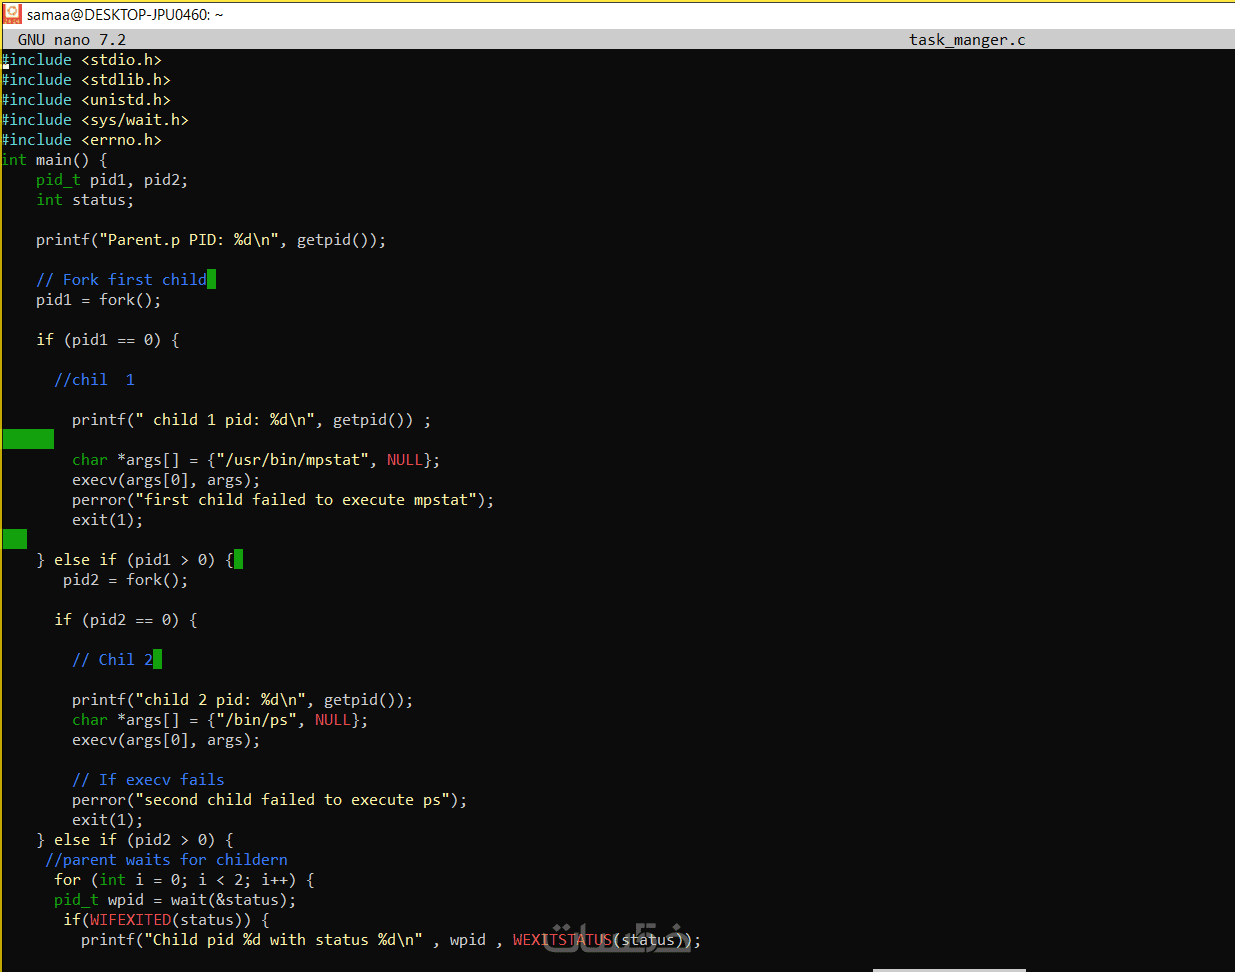Place cursor on #include <errno.h> line

(x=82, y=140)
